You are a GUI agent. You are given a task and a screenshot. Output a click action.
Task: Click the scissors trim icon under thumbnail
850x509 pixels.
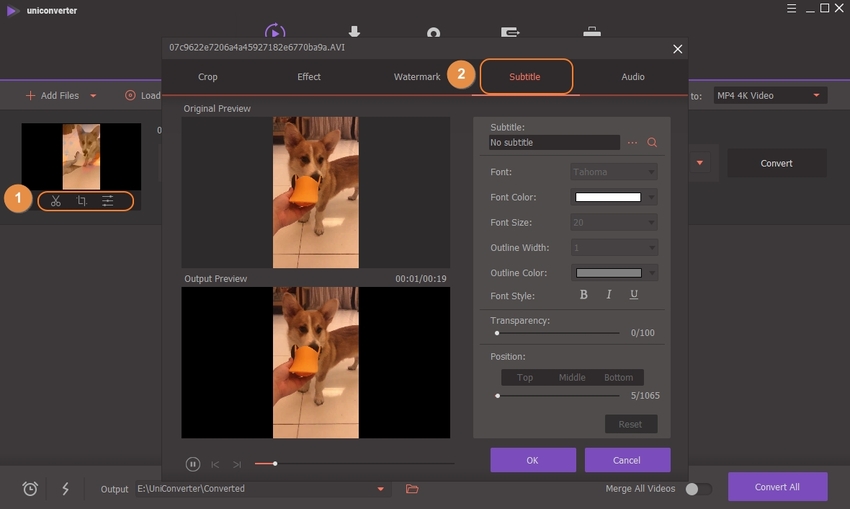tap(56, 201)
